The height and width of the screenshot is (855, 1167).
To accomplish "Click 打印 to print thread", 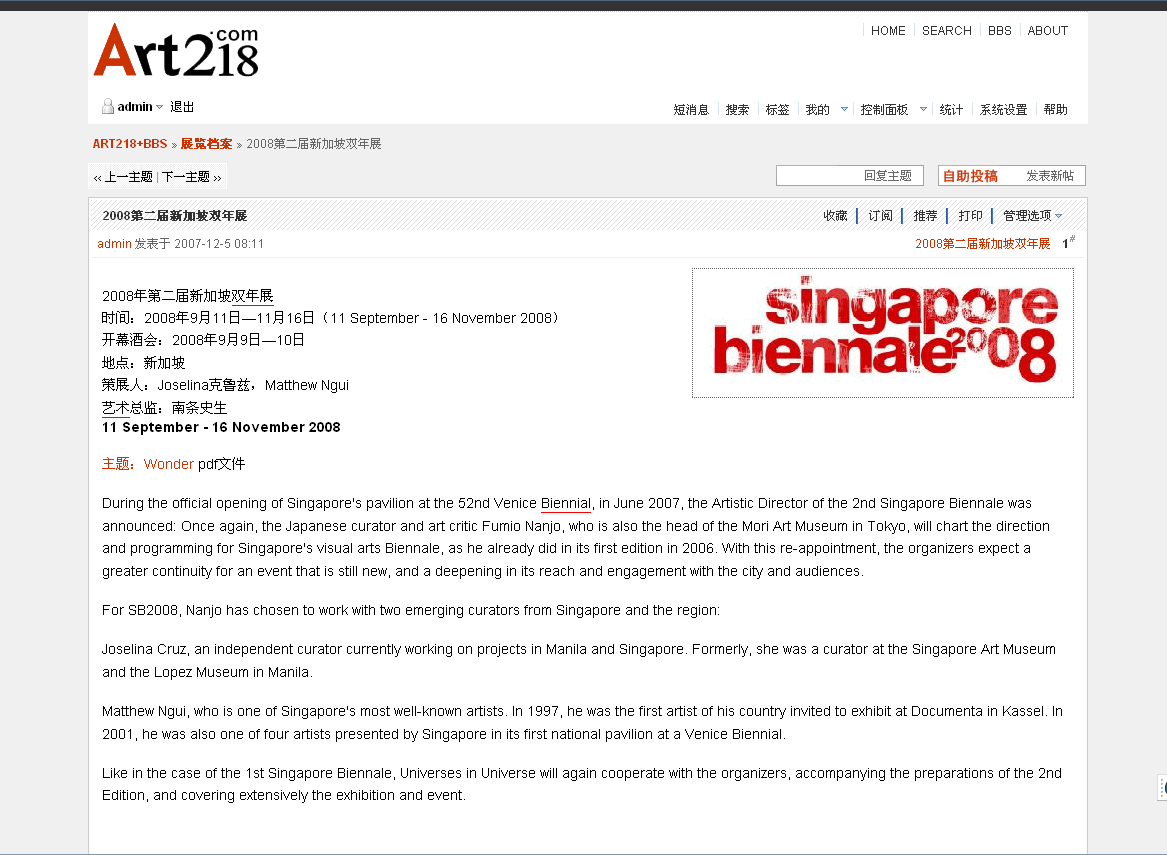I will tap(971, 216).
